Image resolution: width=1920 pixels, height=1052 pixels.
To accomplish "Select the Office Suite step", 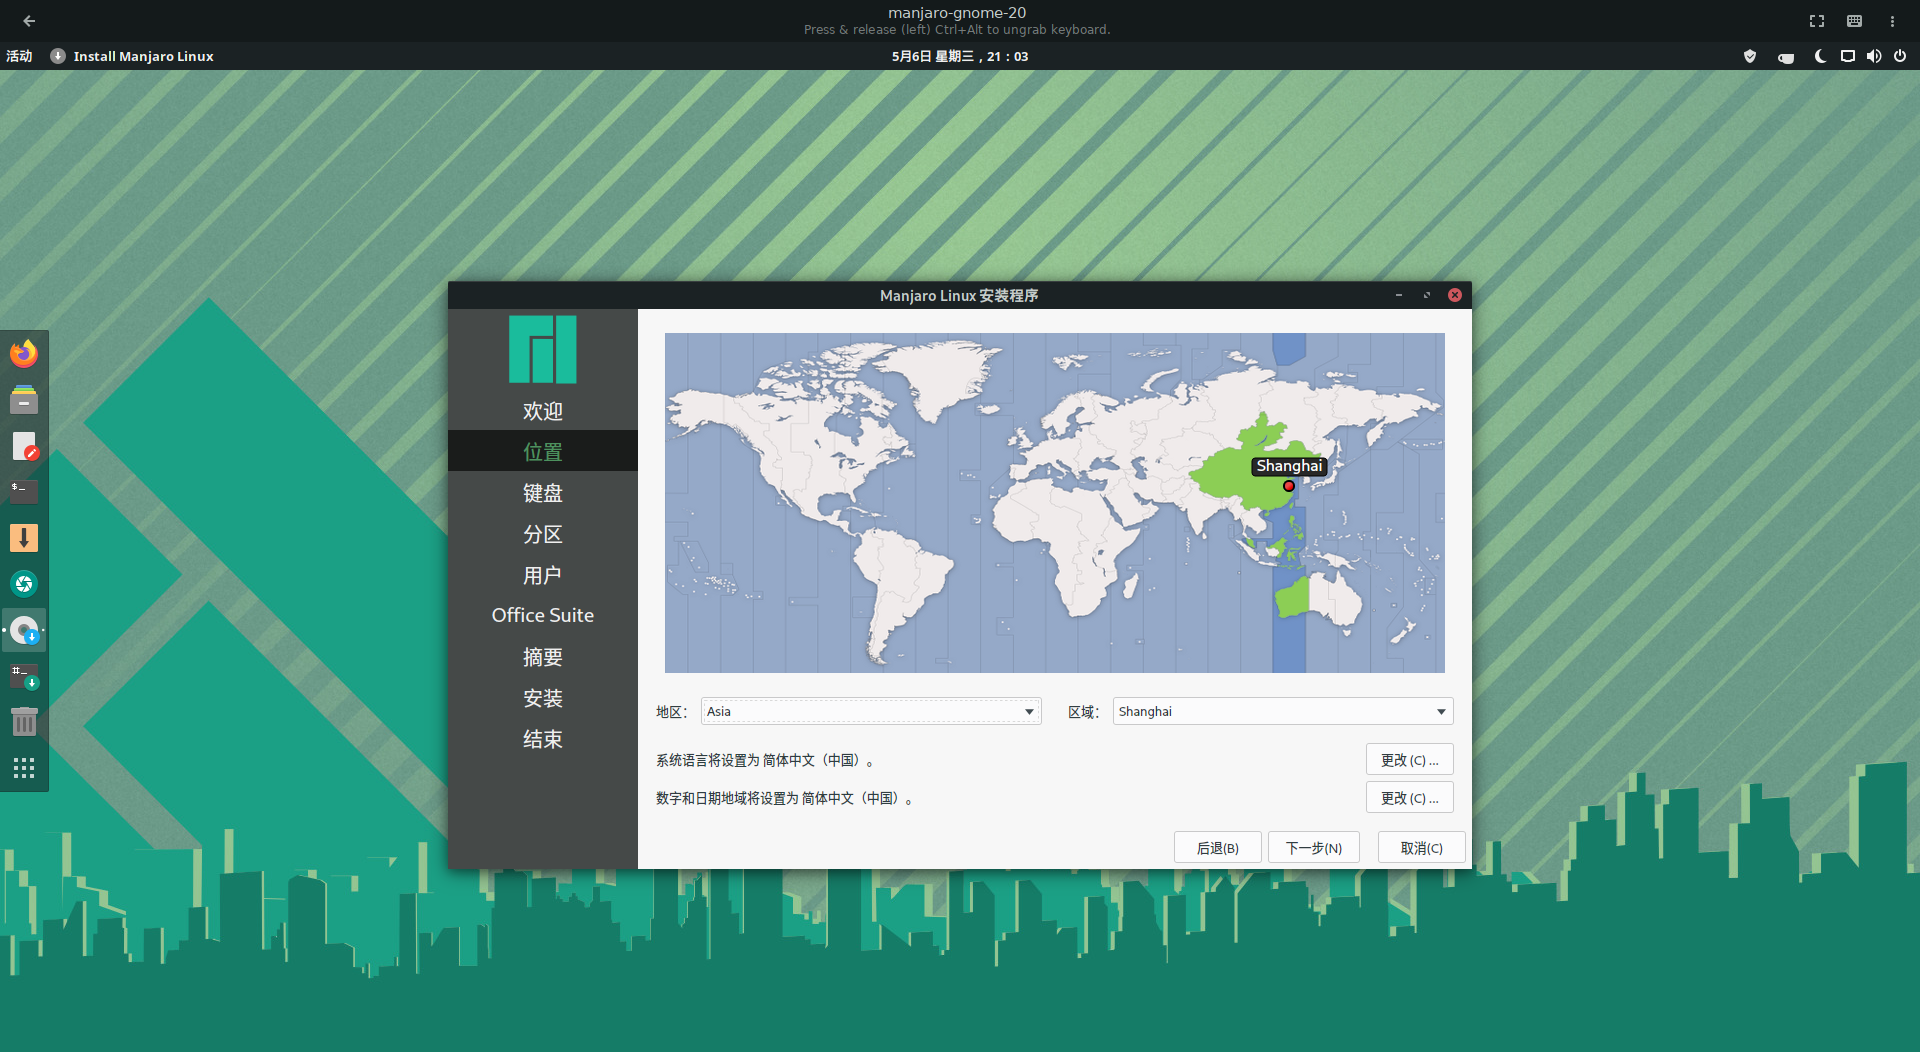I will [543, 615].
